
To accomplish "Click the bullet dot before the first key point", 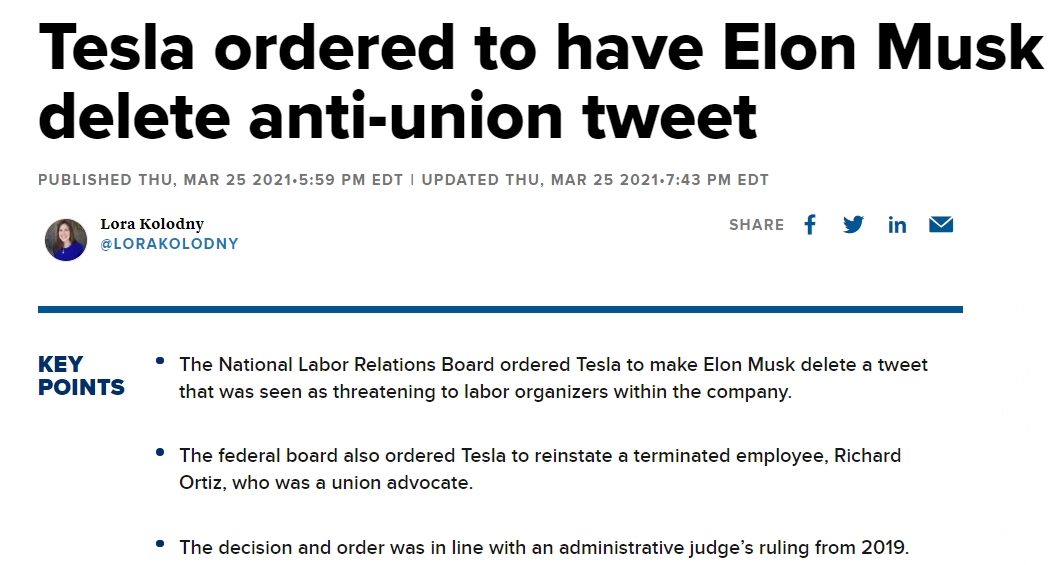I will [x=160, y=360].
